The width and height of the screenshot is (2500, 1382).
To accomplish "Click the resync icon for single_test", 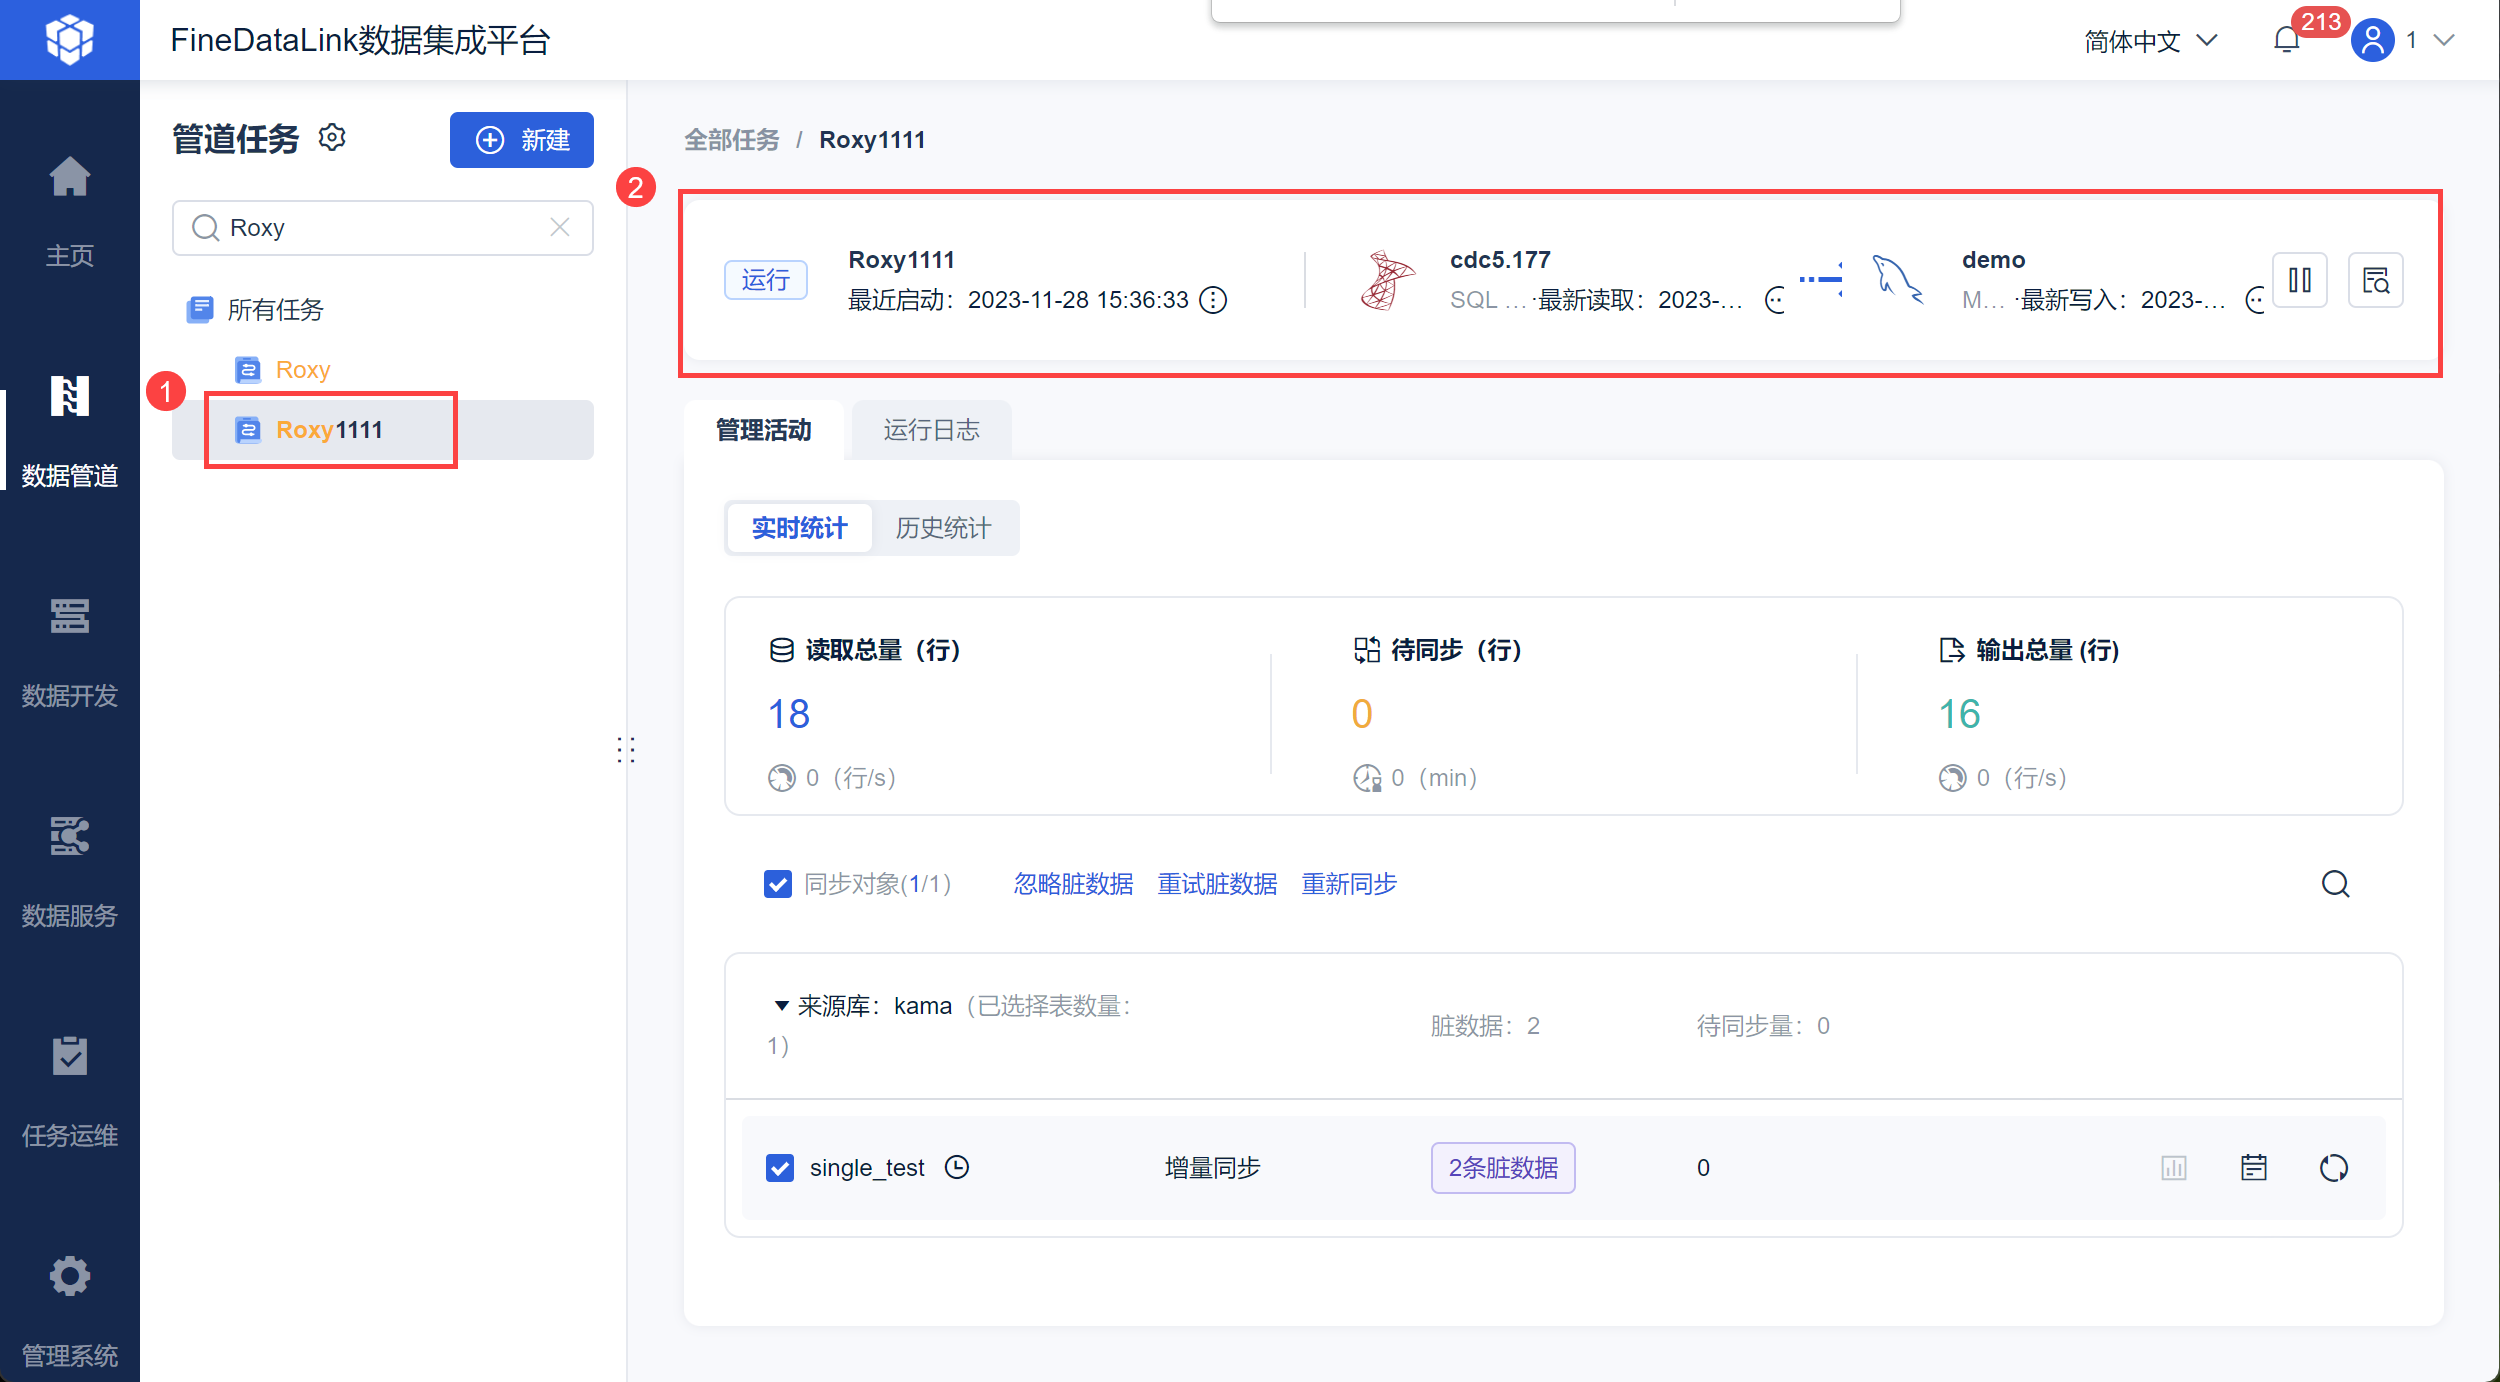I will pos(2333,1168).
